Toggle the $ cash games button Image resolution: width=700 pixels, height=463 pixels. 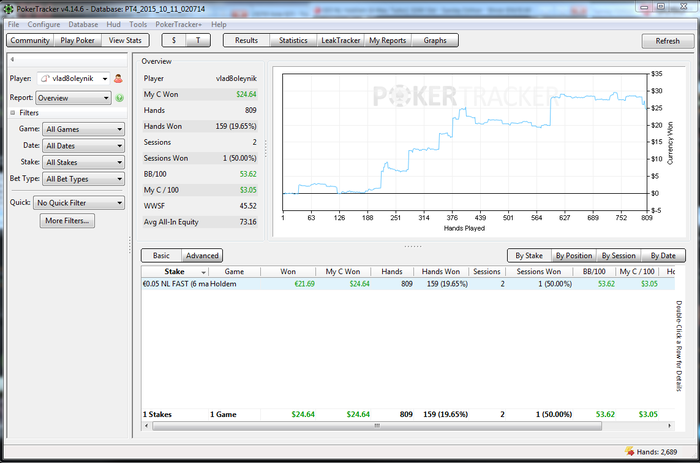click(x=174, y=40)
